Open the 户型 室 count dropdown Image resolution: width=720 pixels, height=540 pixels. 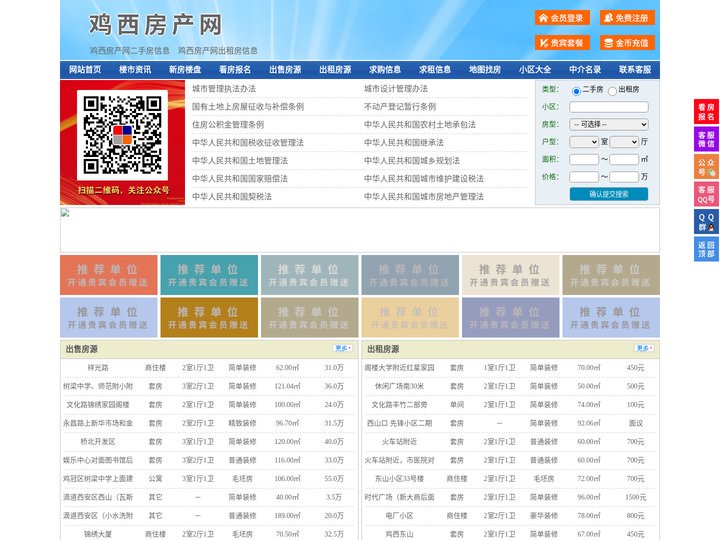tap(584, 142)
